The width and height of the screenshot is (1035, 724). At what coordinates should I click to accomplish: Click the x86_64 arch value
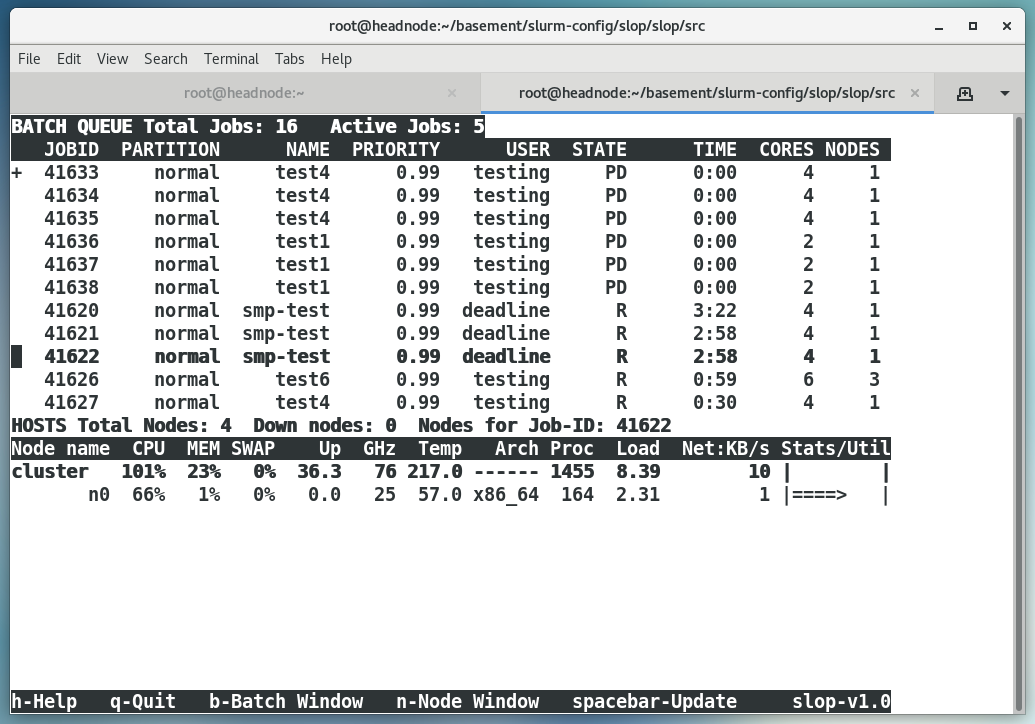[506, 495]
